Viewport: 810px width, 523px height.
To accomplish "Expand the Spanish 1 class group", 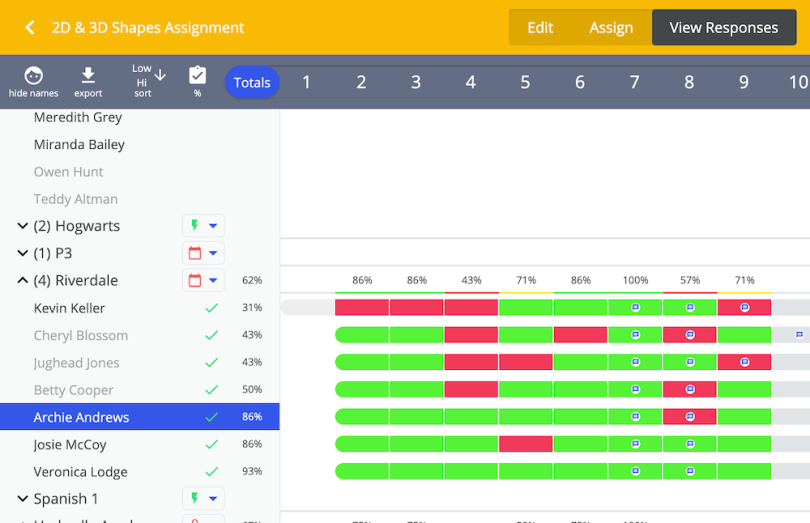I will point(22,499).
